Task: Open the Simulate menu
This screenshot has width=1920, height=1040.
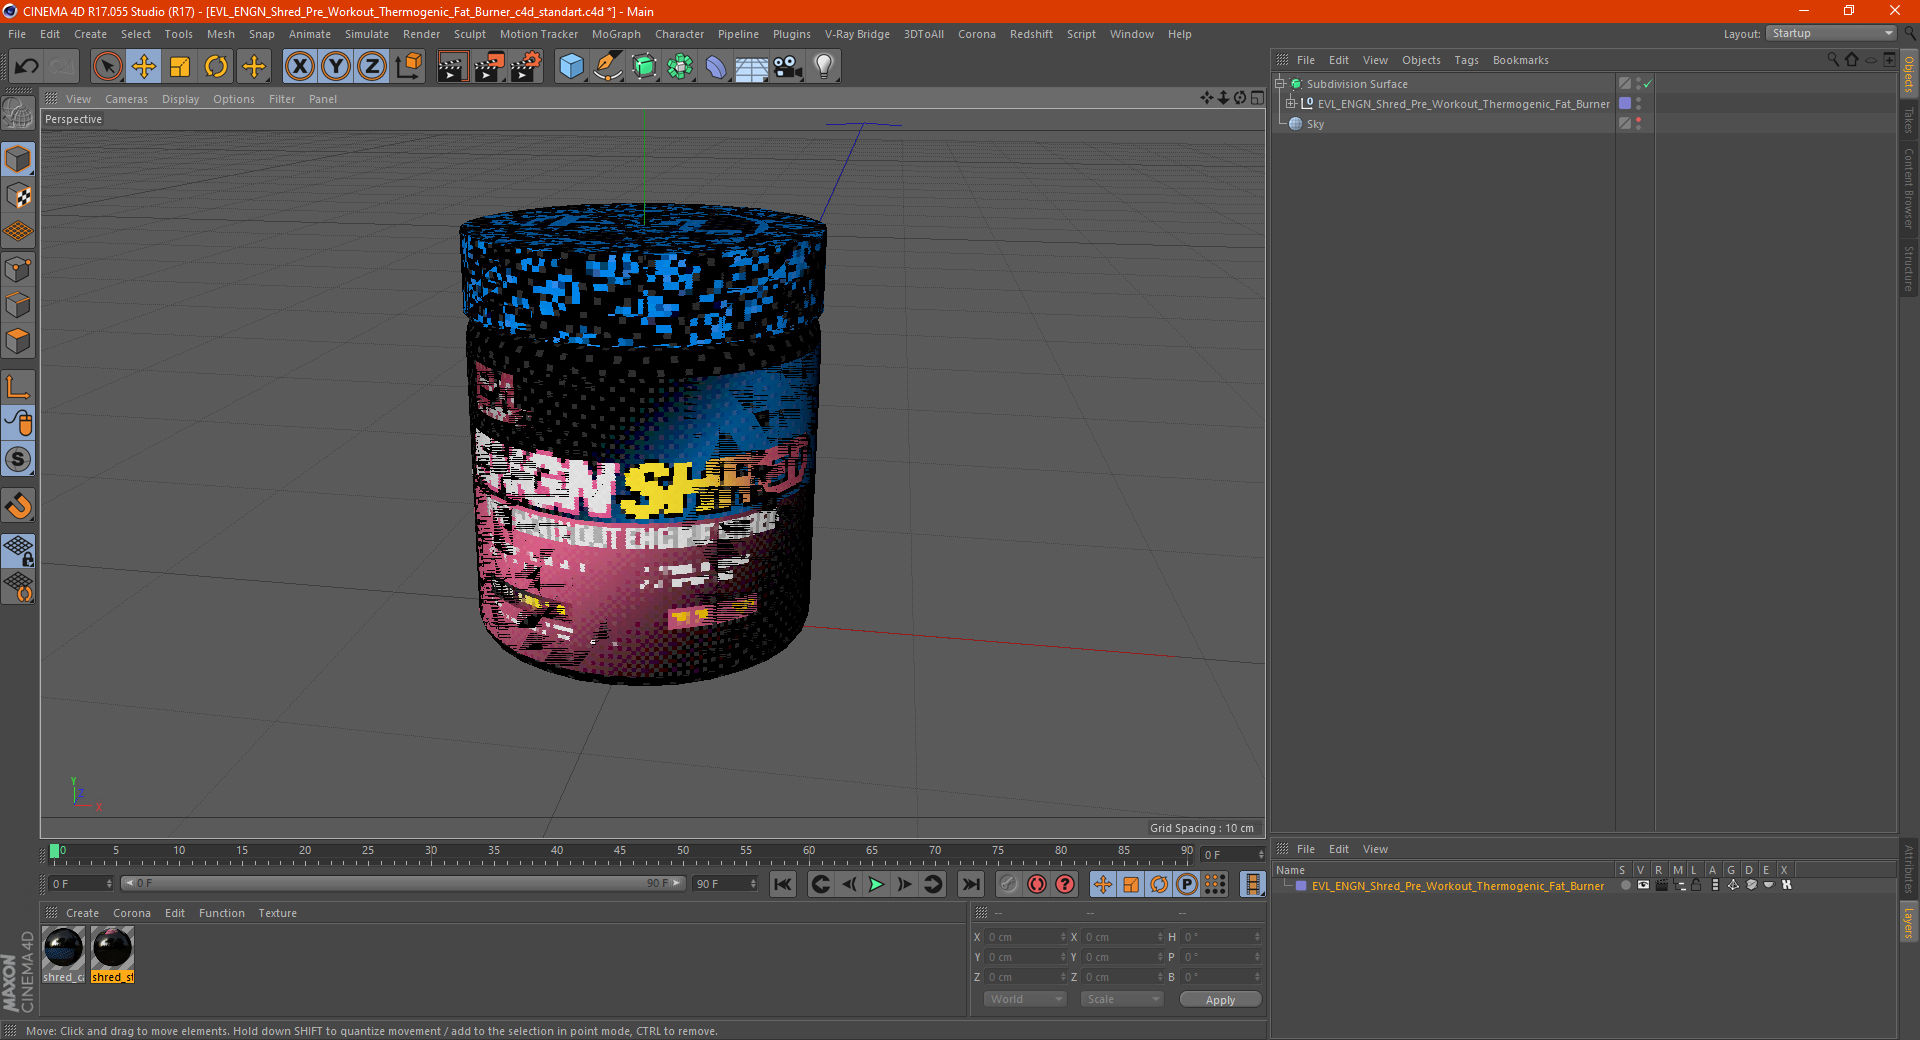Action: pos(367,34)
